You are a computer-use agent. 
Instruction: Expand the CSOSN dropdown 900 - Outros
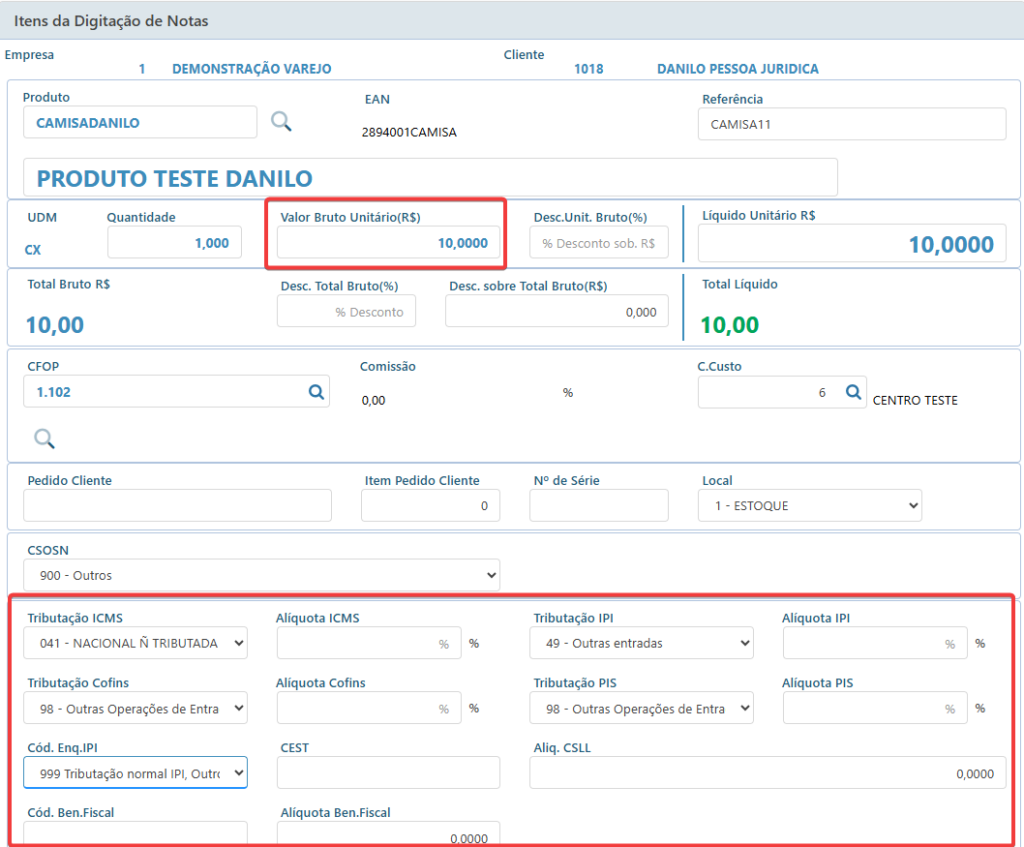(x=261, y=575)
